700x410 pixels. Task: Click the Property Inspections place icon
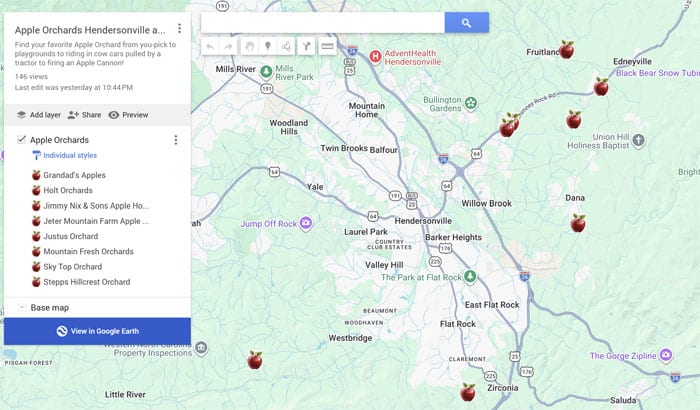(202, 348)
